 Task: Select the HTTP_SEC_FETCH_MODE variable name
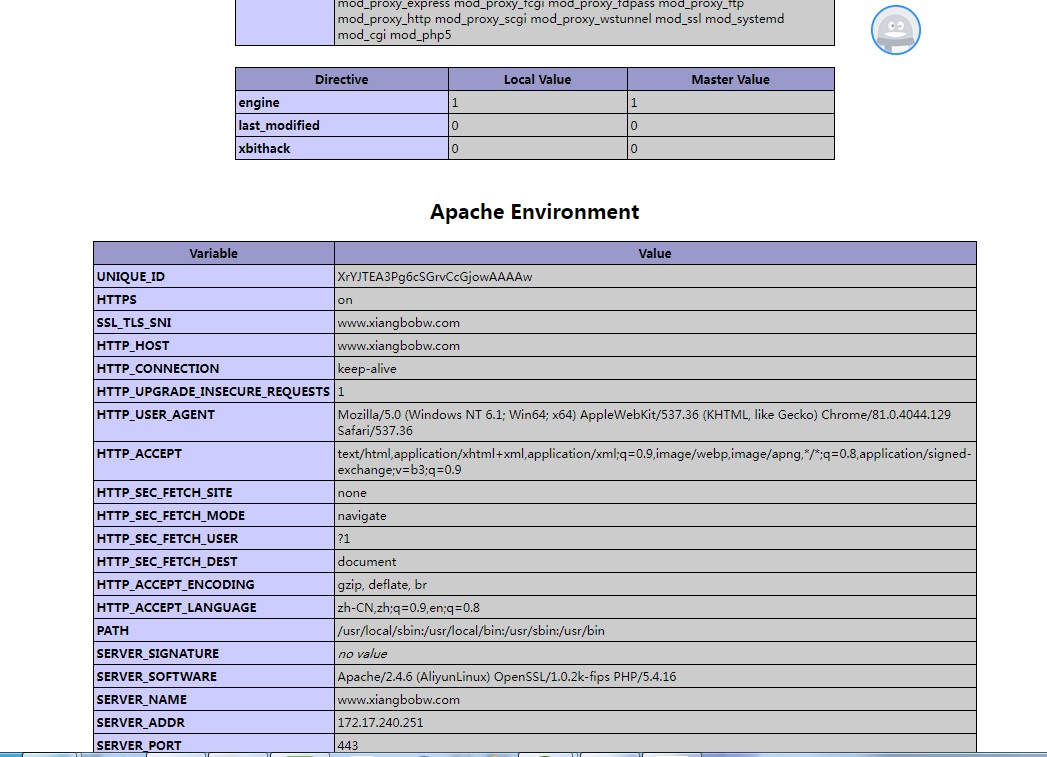pos(171,515)
